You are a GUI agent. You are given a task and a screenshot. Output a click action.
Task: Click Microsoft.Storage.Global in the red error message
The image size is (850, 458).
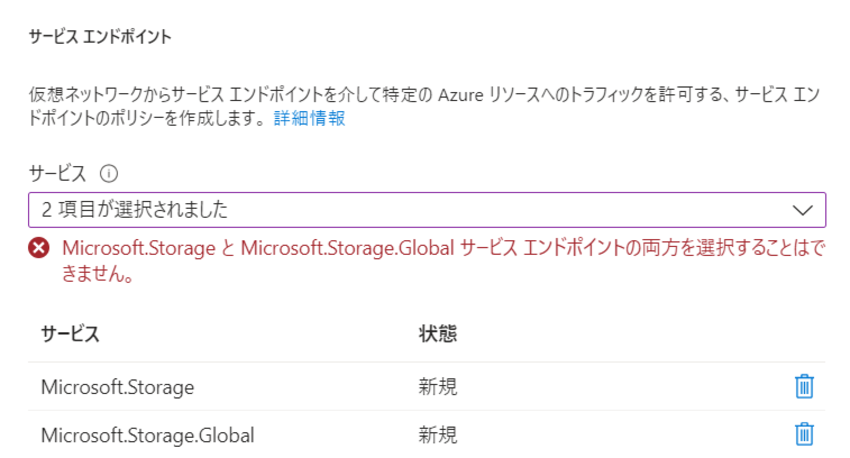coord(347,248)
